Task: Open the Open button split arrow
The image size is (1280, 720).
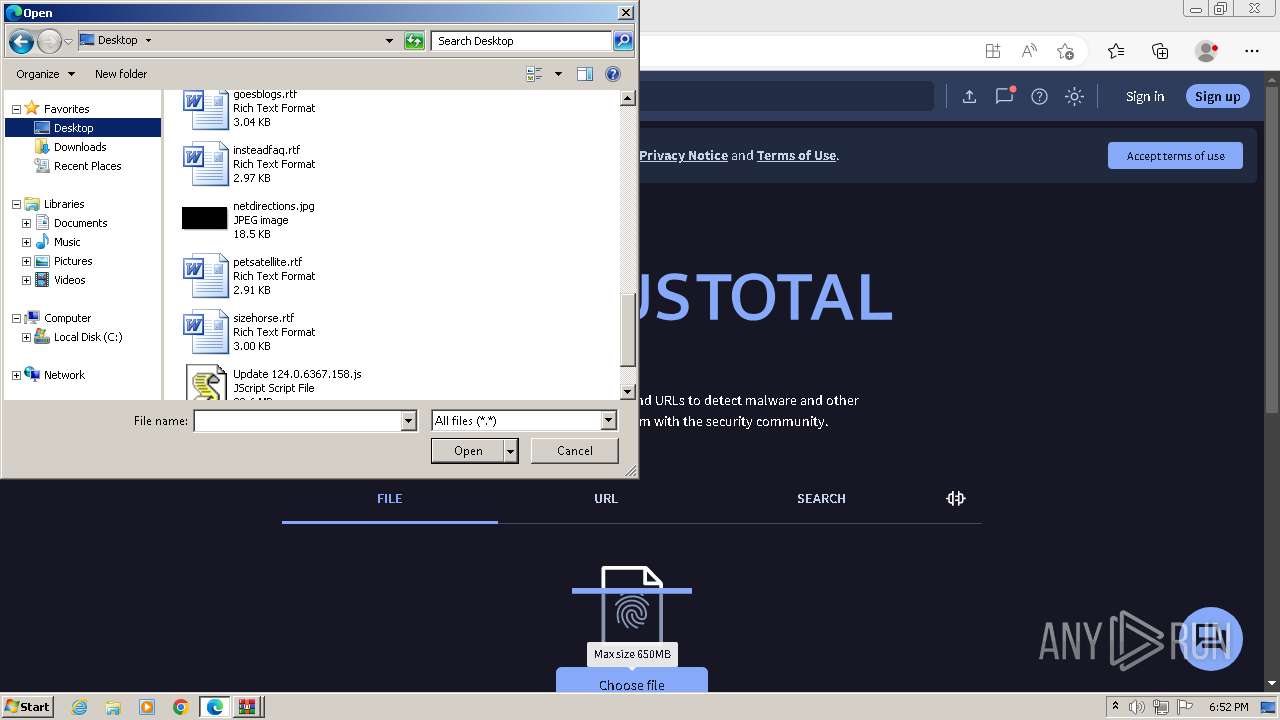Action: 510,451
